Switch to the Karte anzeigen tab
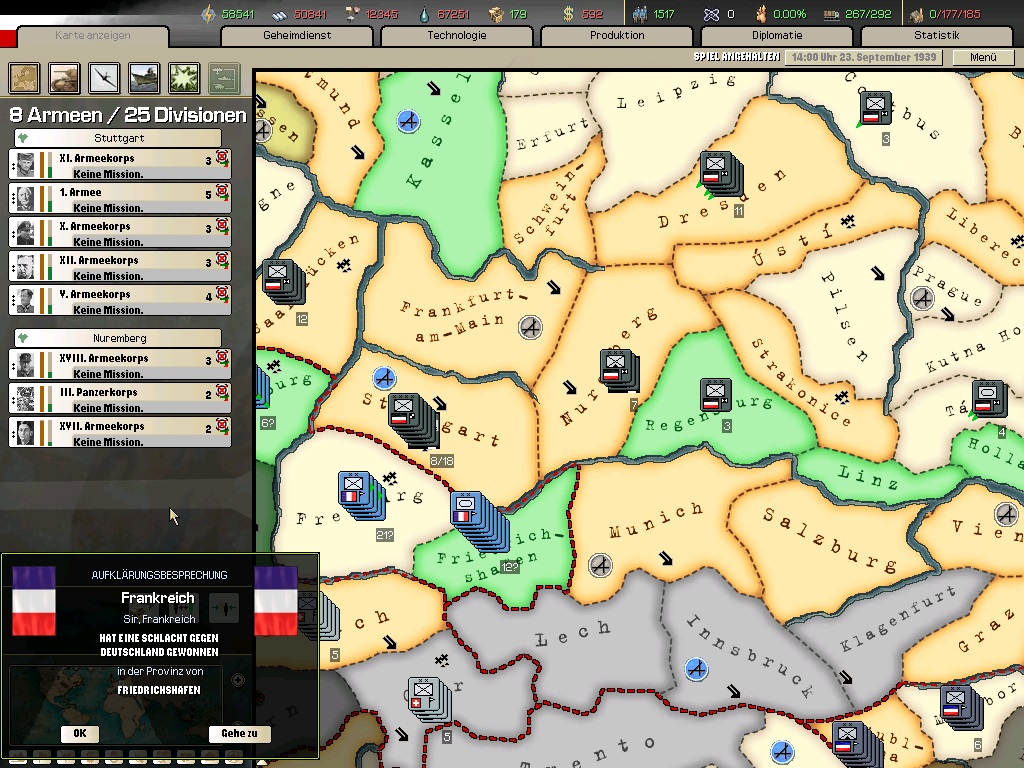 pos(93,35)
